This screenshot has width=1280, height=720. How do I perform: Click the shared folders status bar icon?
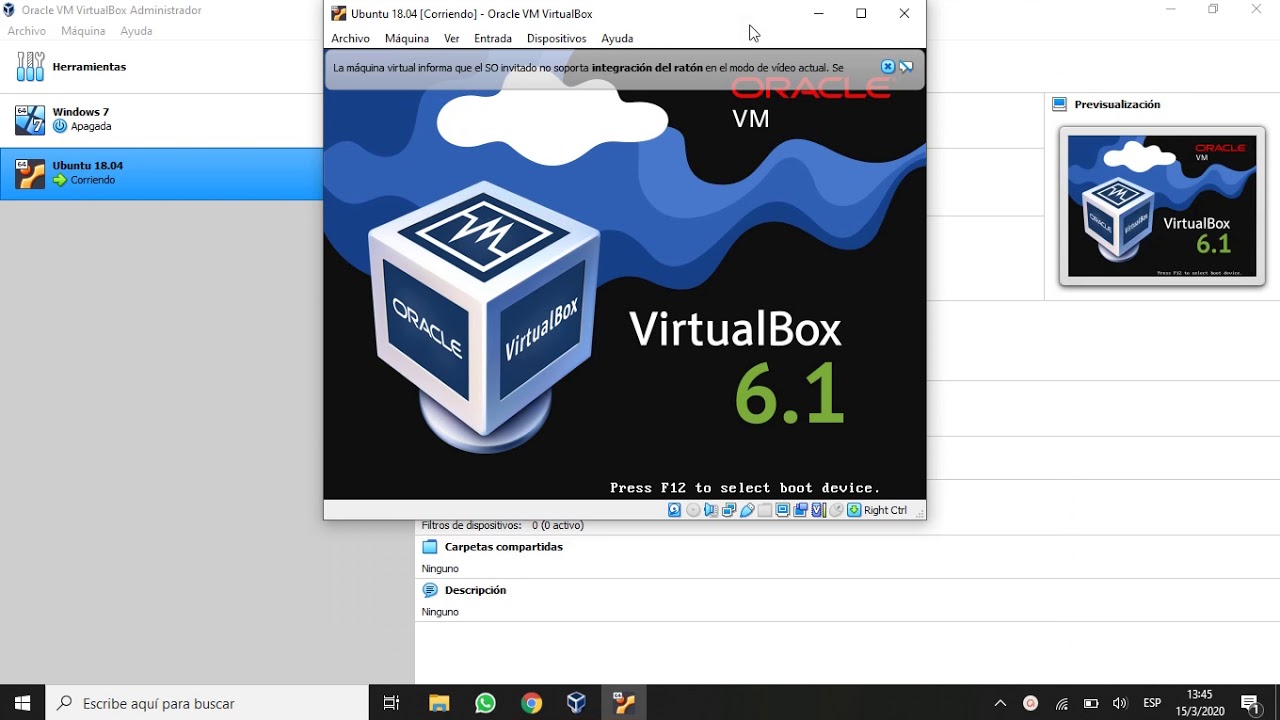pyautogui.click(x=765, y=510)
